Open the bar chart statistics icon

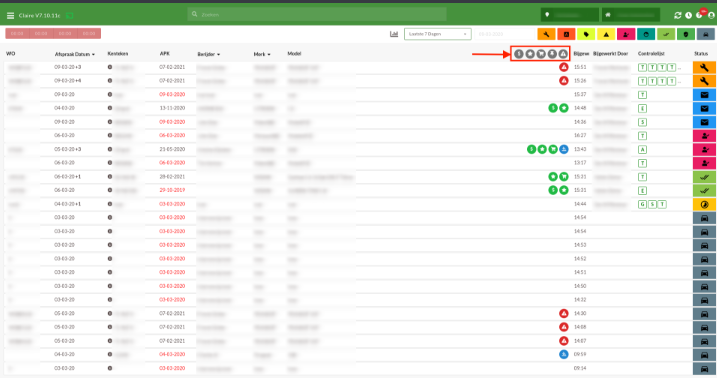pos(394,34)
